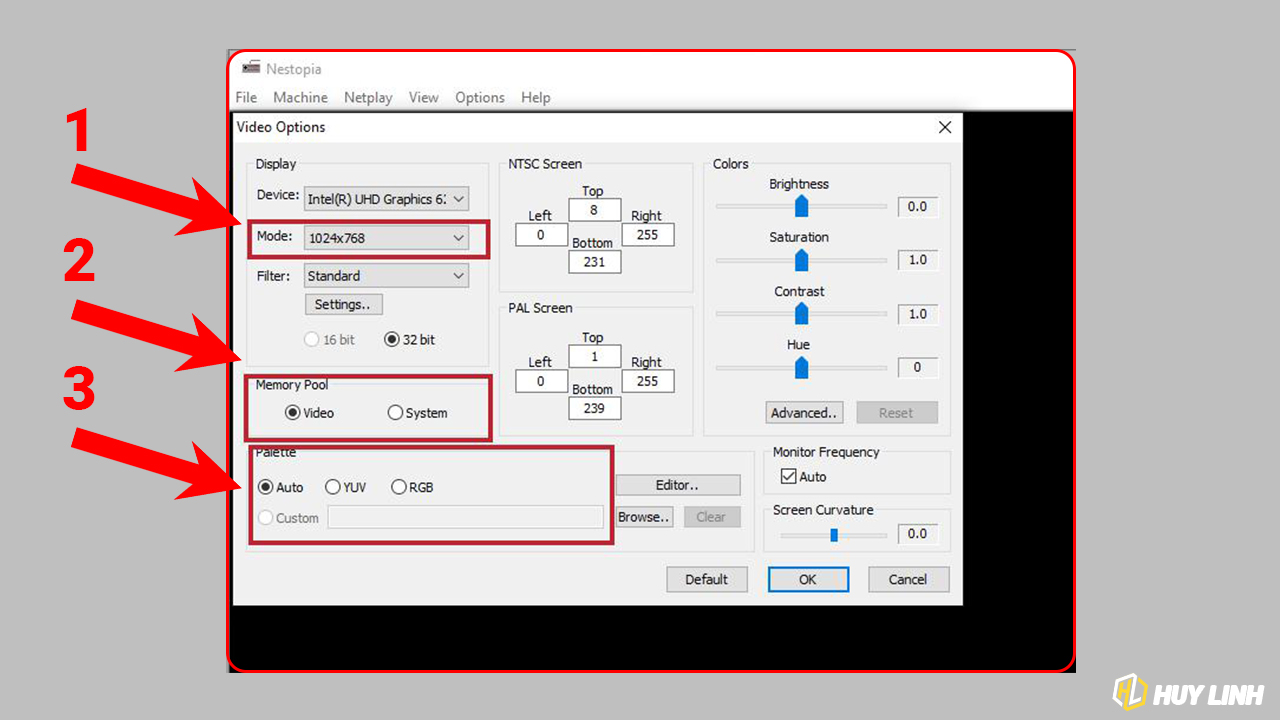Expand the Filter dropdown showing Standard
1280x720 pixels.
(386, 276)
